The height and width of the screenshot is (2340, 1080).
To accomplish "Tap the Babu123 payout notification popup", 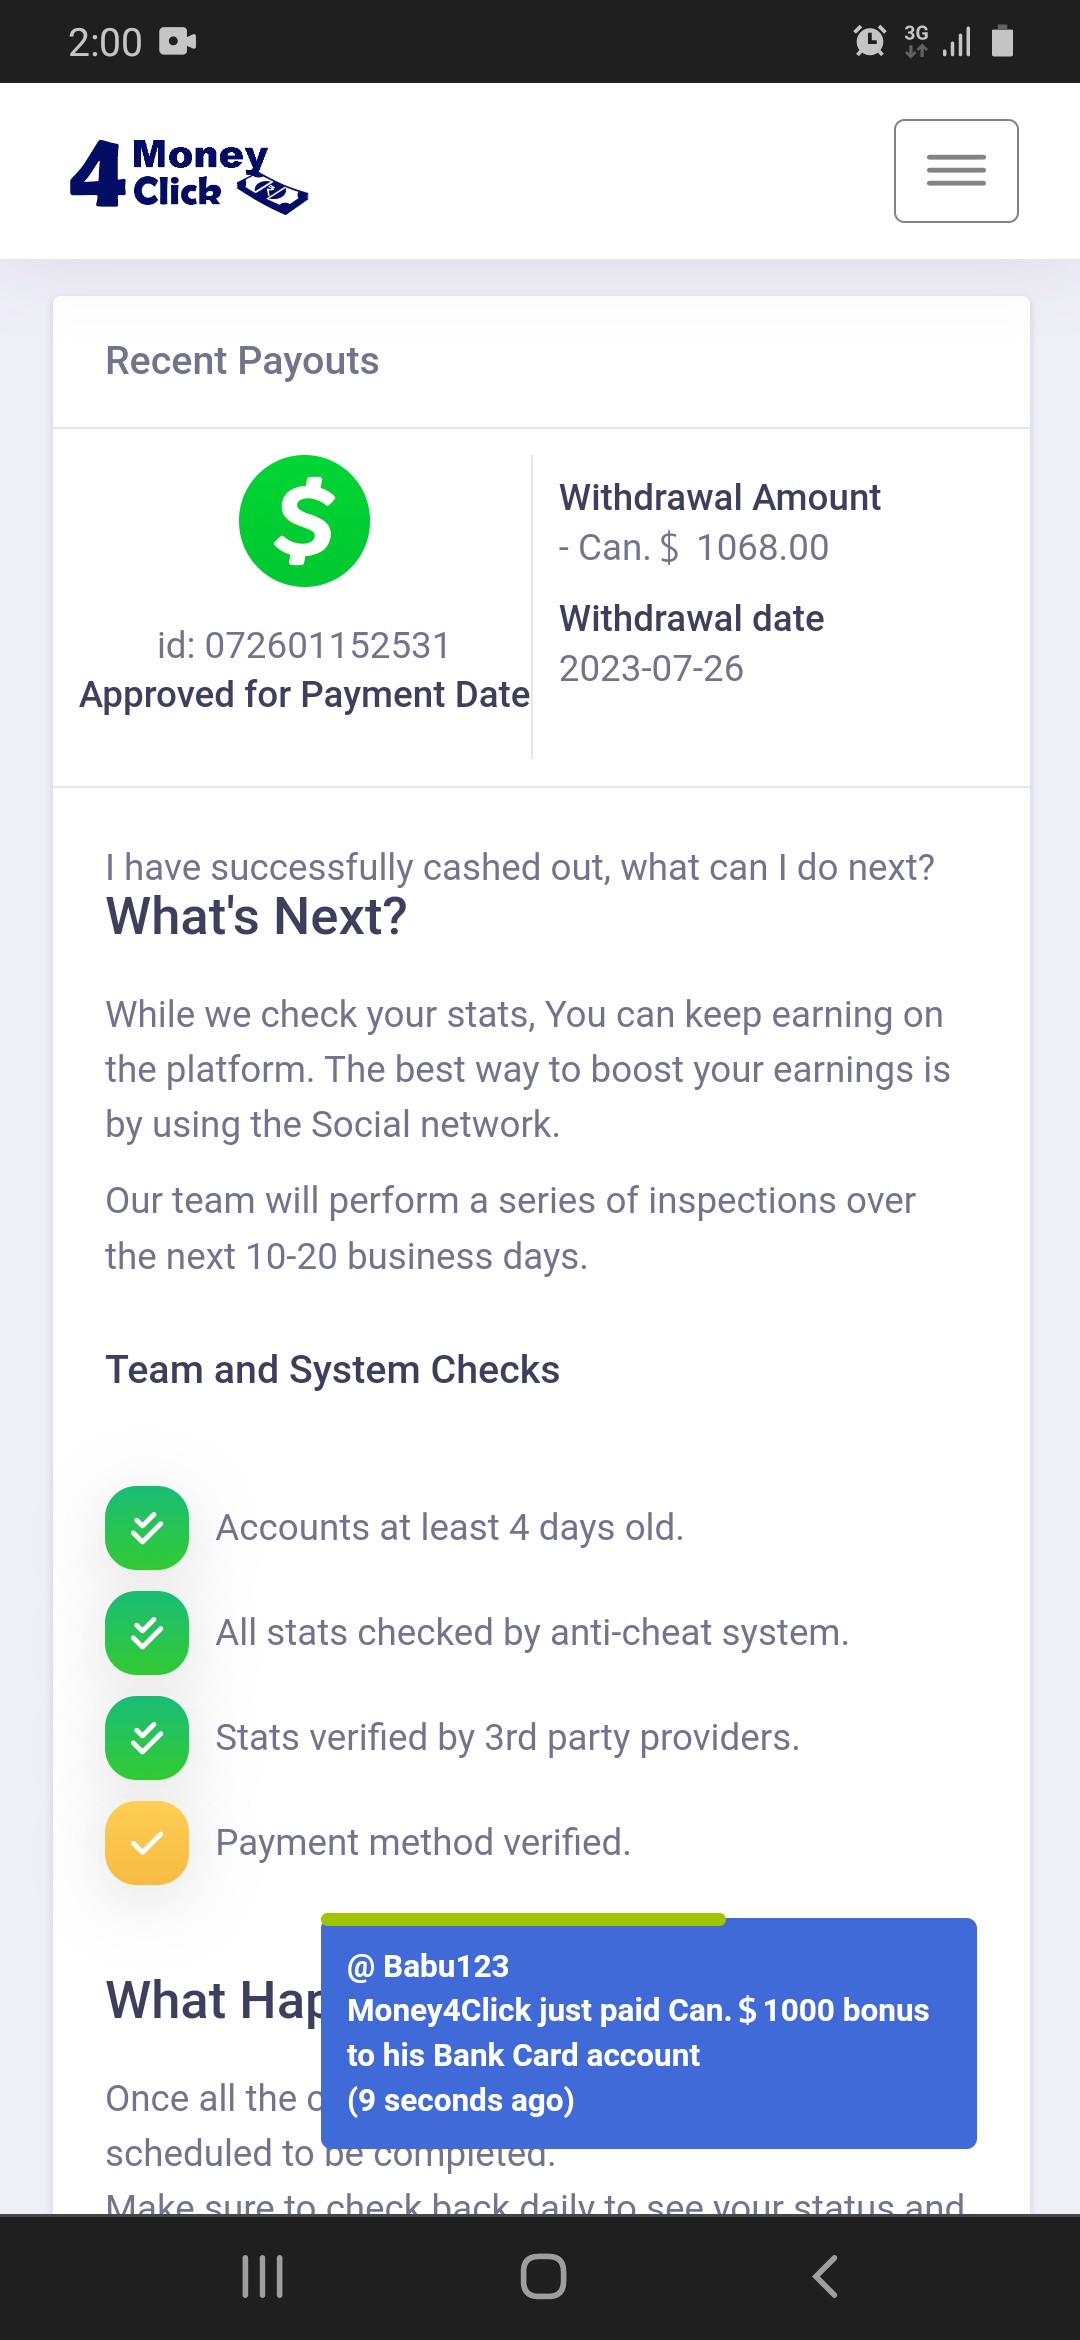I will (x=648, y=2033).
